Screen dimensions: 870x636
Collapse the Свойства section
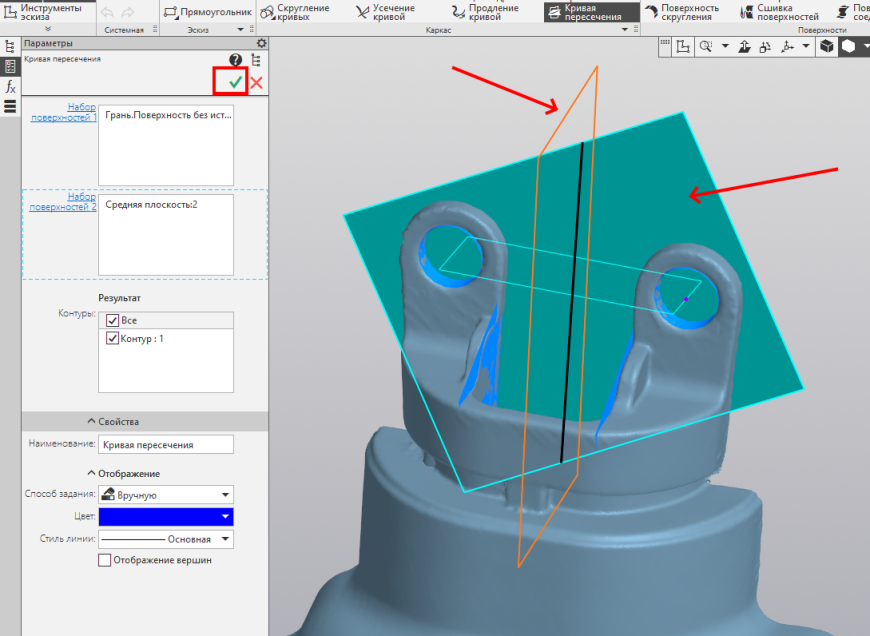[x=113, y=422]
